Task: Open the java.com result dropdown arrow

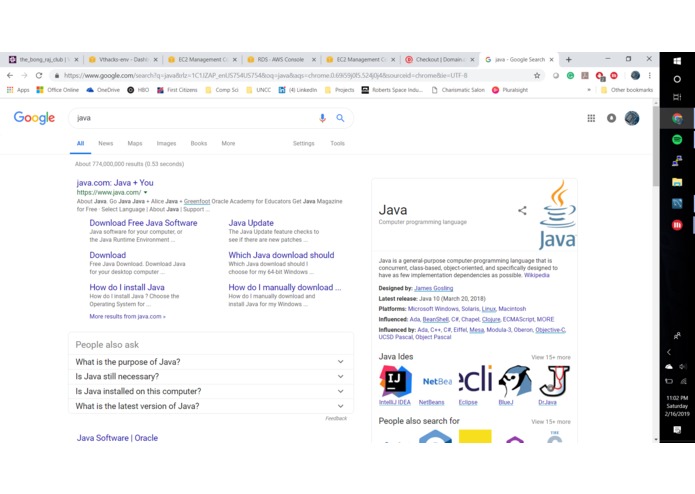Action: (x=145, y=193)
